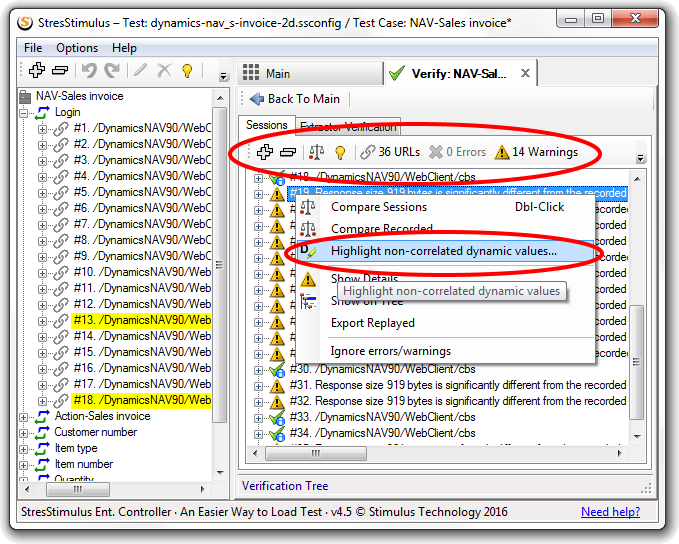679x544 pixels.
Task: Open the Help menu
Action: coord(124,48)
